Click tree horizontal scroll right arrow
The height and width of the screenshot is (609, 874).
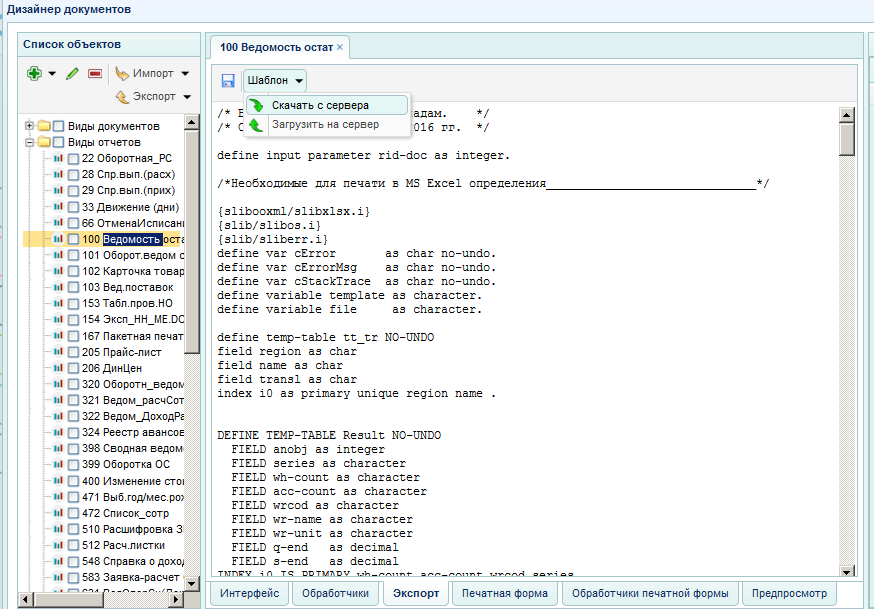click(x=176, y=600)
